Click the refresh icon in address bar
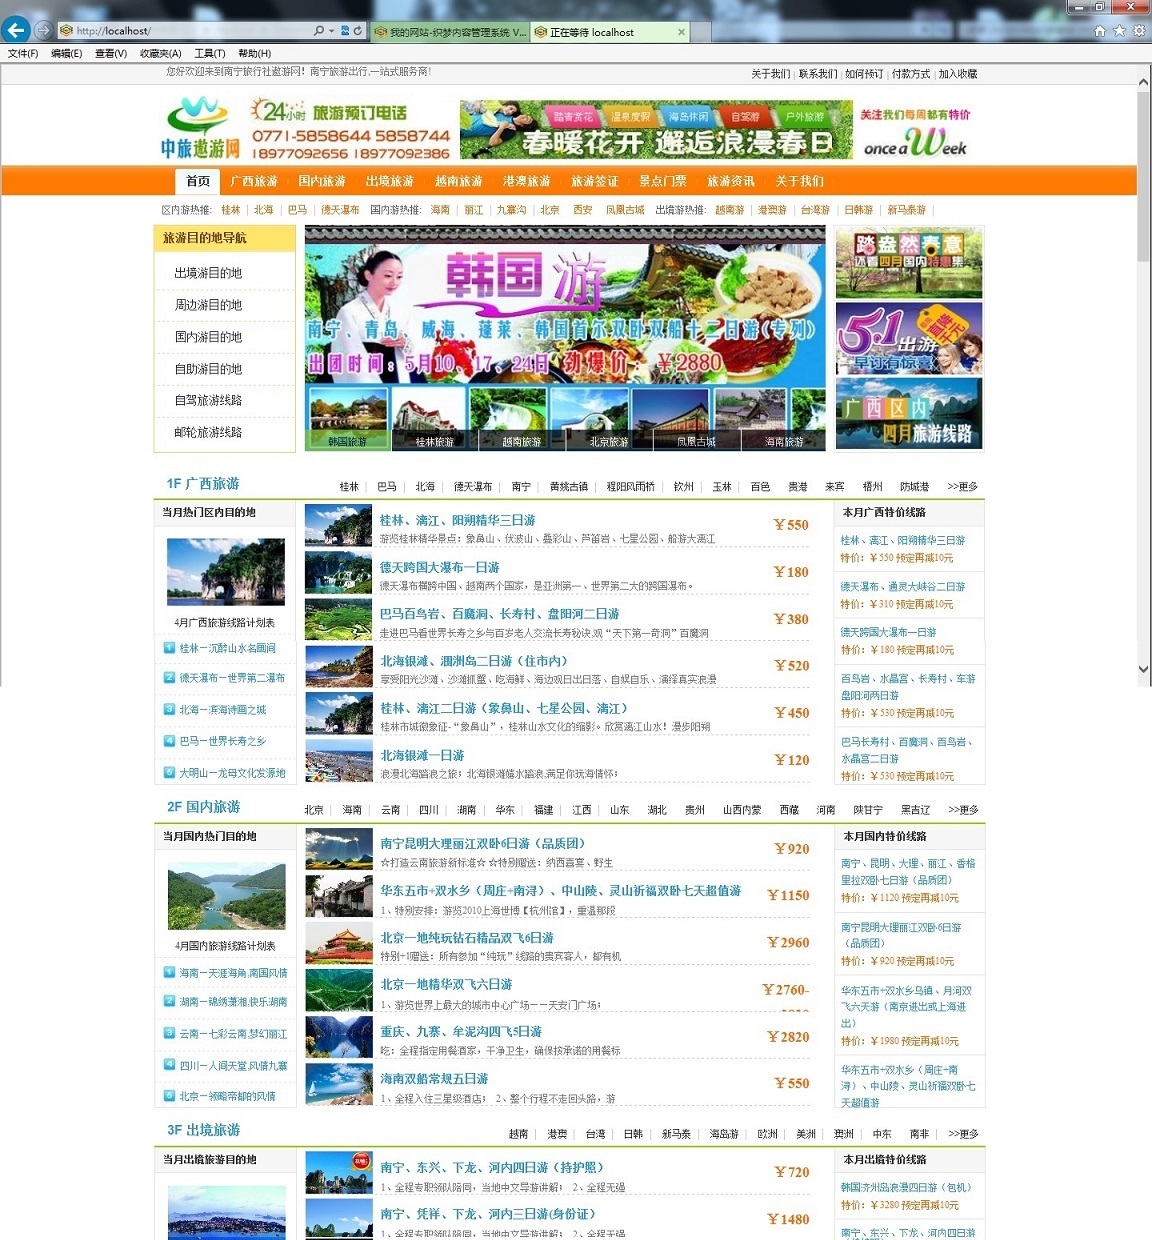 tap(358, 31)
